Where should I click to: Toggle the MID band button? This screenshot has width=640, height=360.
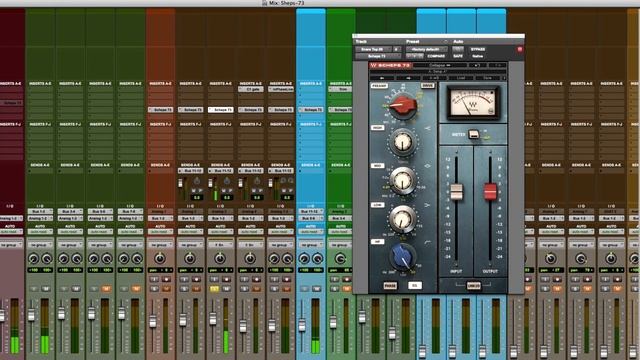(x=378, y=166)
